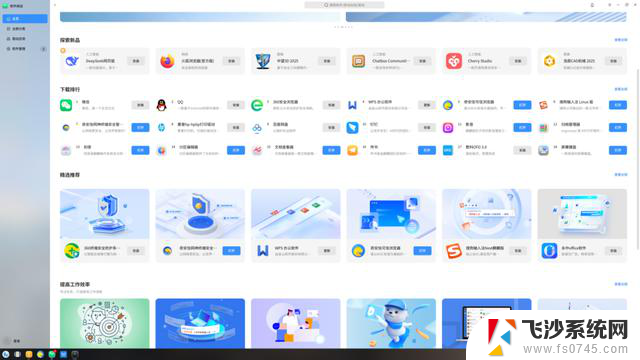
Task: Click the Chatbox Community app icon
Action: (358, 61)
